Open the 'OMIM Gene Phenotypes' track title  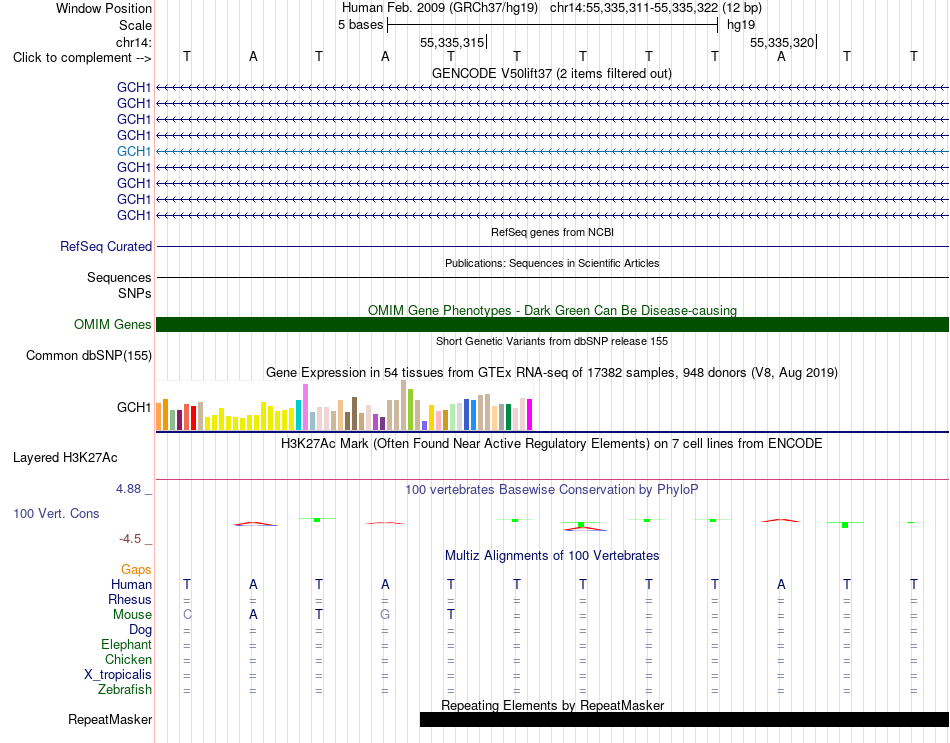click(553, 310)
